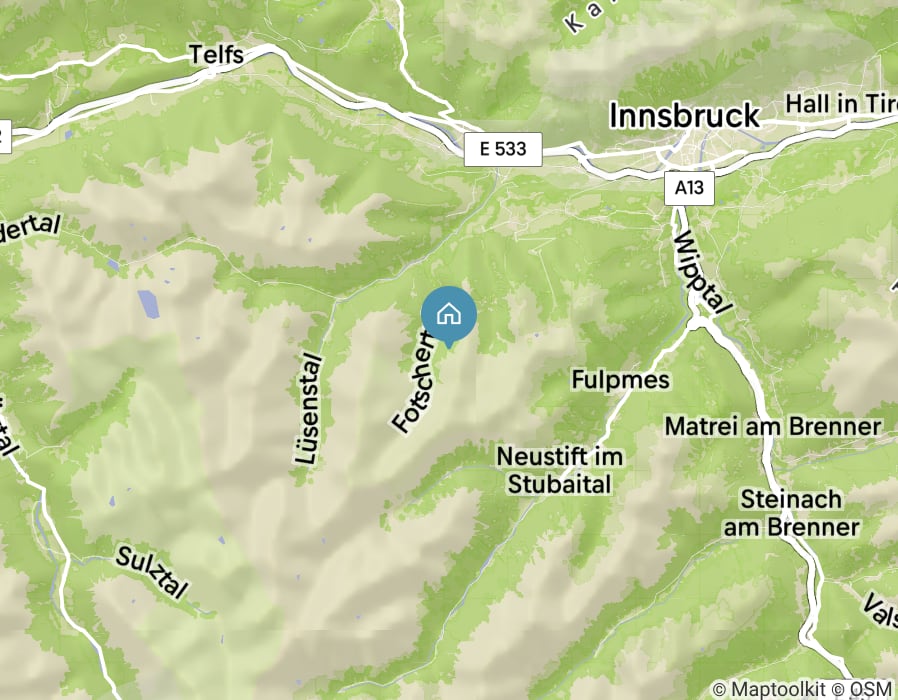Click the partial road shield at left edge

[x=5, y=137]
